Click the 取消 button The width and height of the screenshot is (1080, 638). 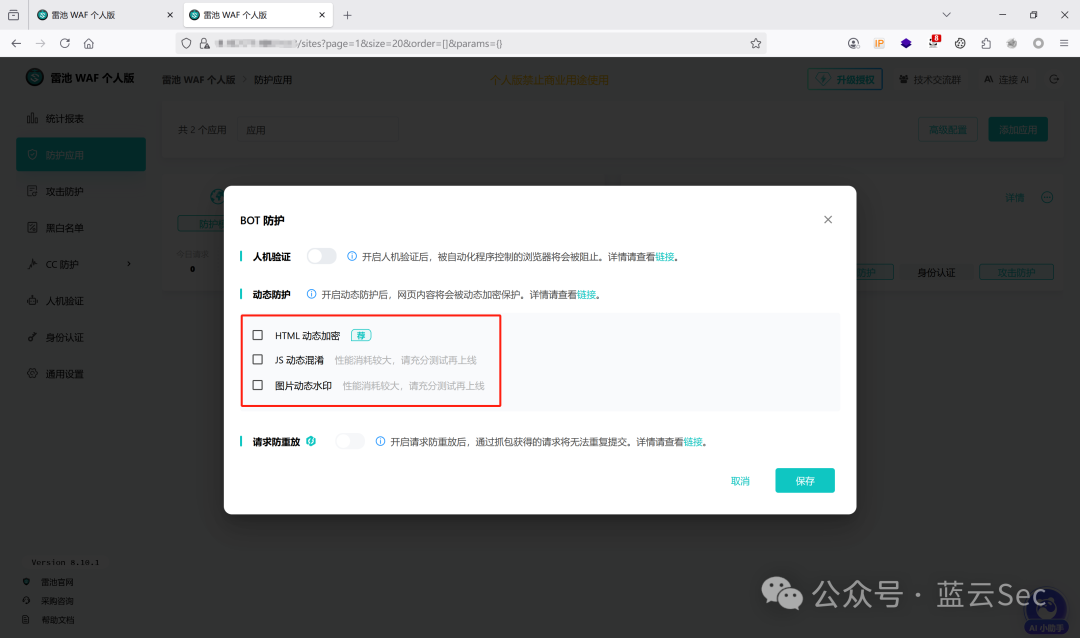(x=740, y=481)
